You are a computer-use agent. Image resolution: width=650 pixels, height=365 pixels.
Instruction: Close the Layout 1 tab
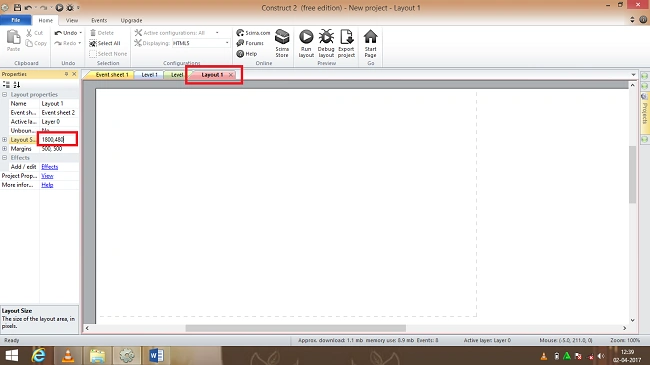pyautogui.click(x=231, y=75)
